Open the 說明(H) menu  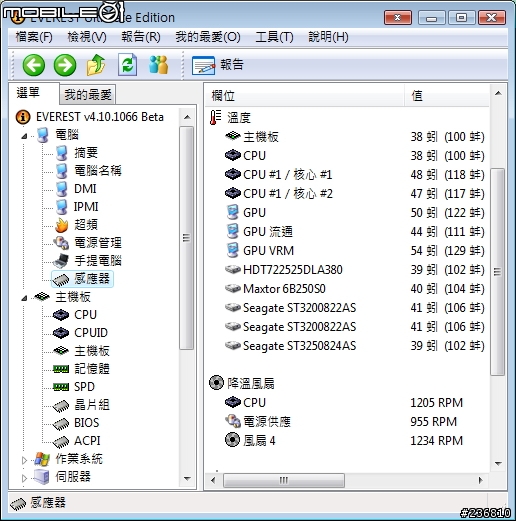coord(328,37)
